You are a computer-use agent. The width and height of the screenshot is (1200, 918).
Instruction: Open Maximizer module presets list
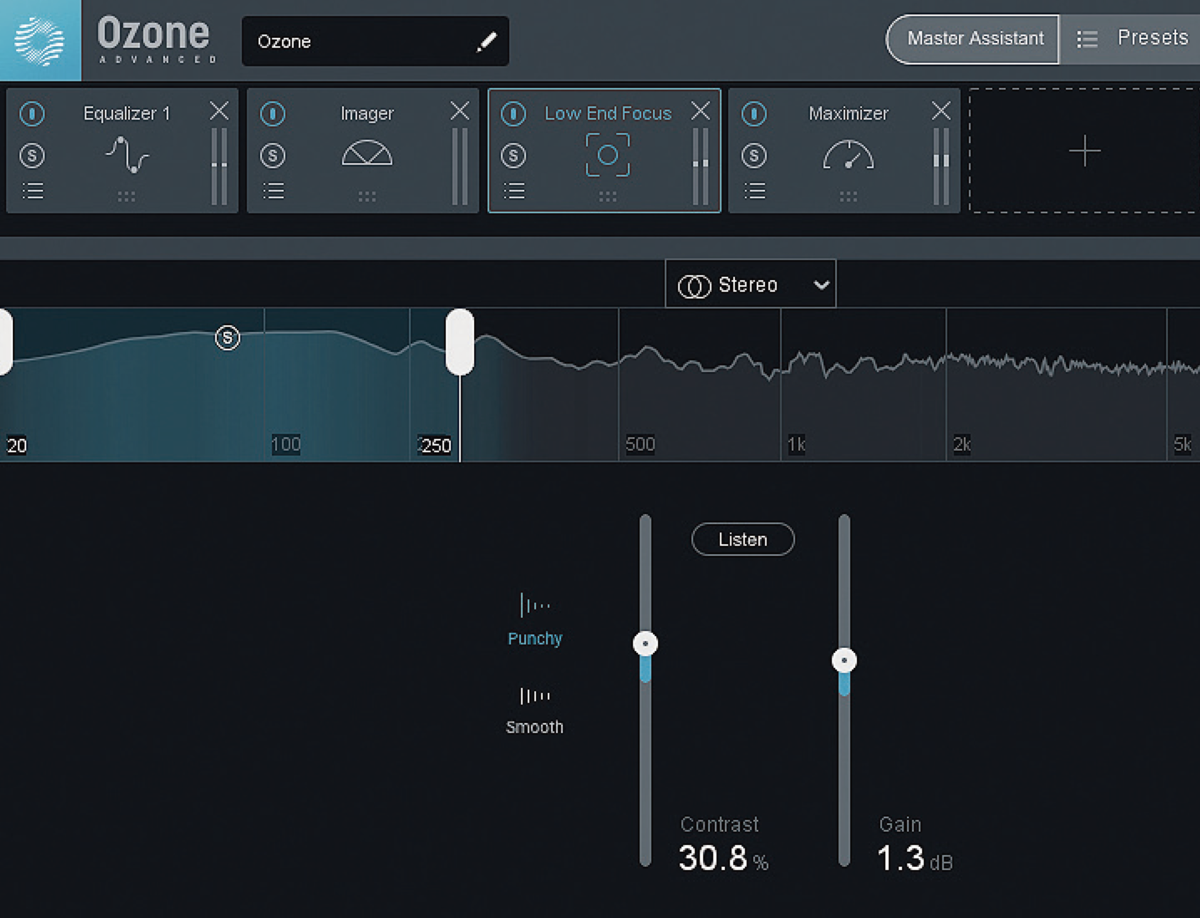(x=755, y=190)
